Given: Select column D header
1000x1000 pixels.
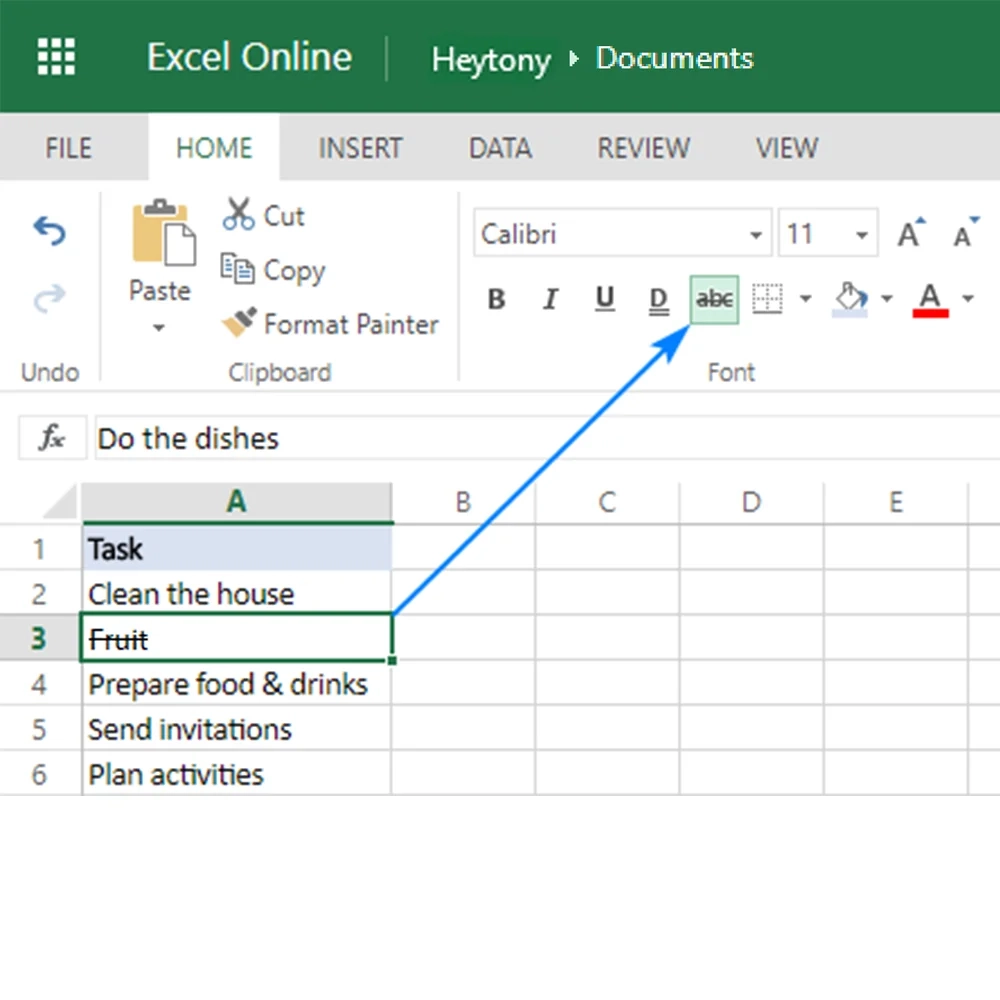Looking at the screenshot, I should (751, 502).
